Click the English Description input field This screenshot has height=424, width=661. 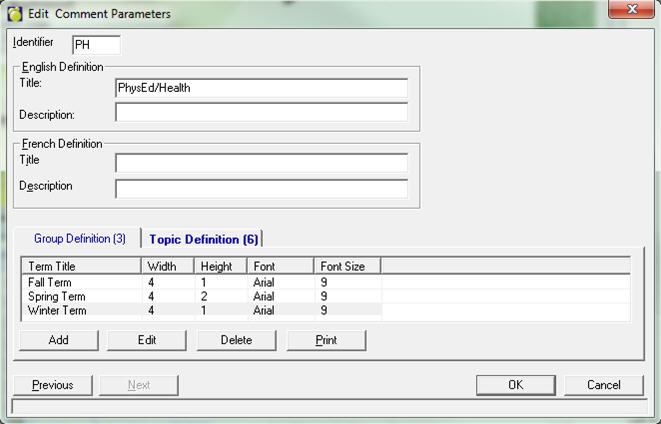pos(261,113)
